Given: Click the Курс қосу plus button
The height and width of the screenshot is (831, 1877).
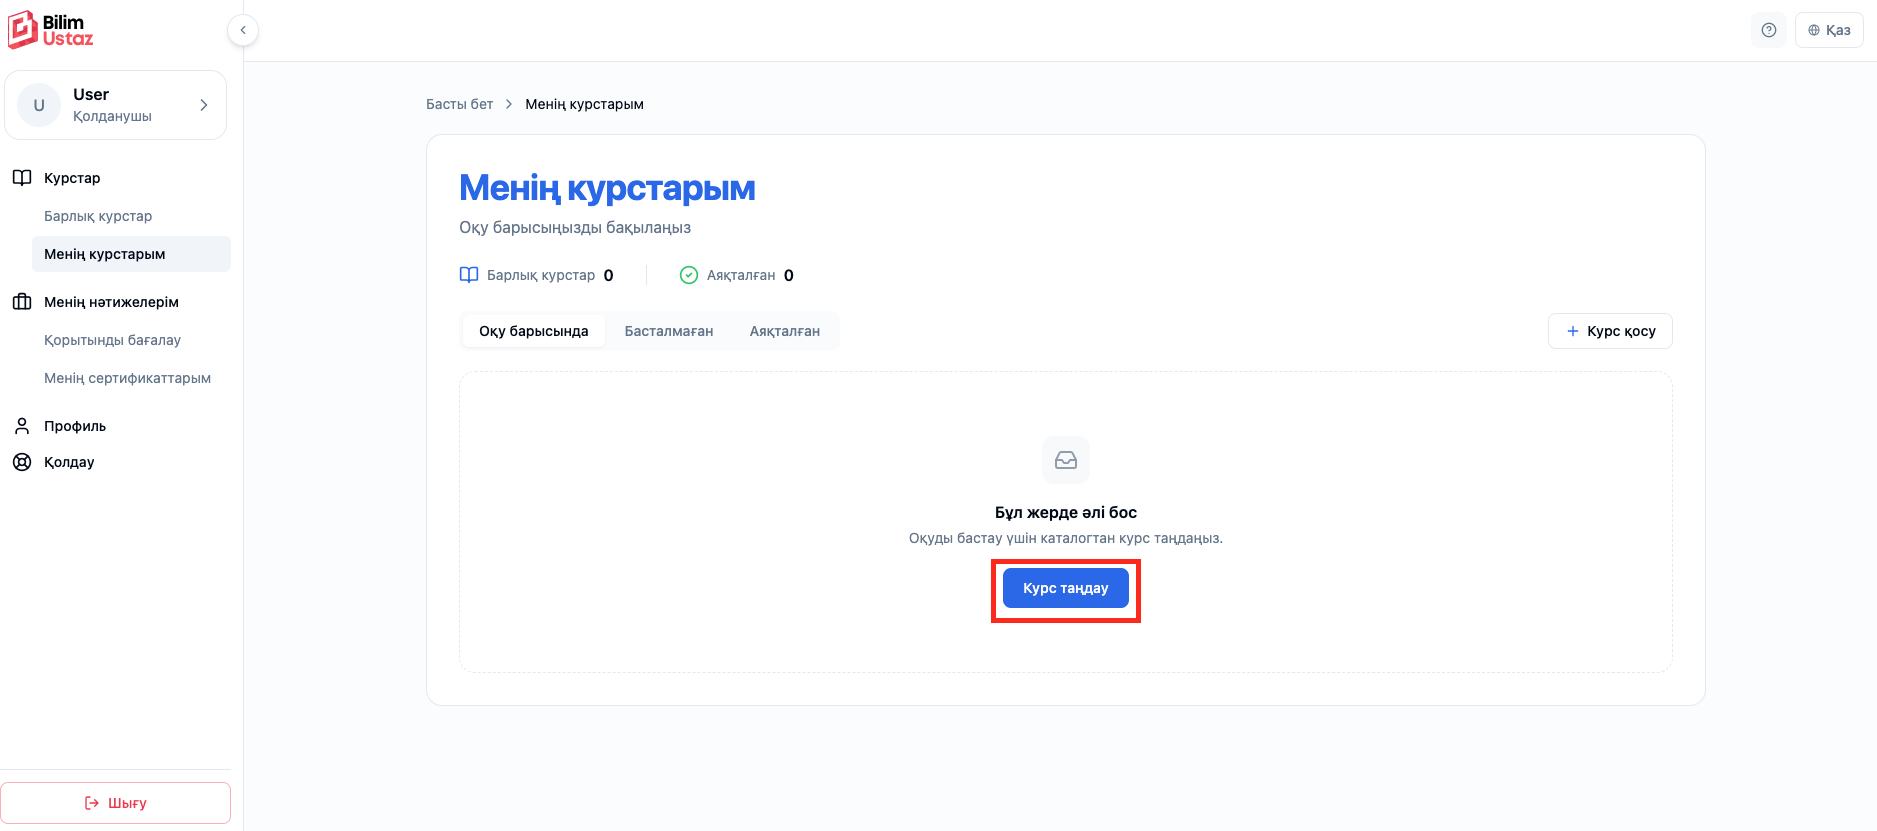Looking at the screenshot, I should 1610,331.
